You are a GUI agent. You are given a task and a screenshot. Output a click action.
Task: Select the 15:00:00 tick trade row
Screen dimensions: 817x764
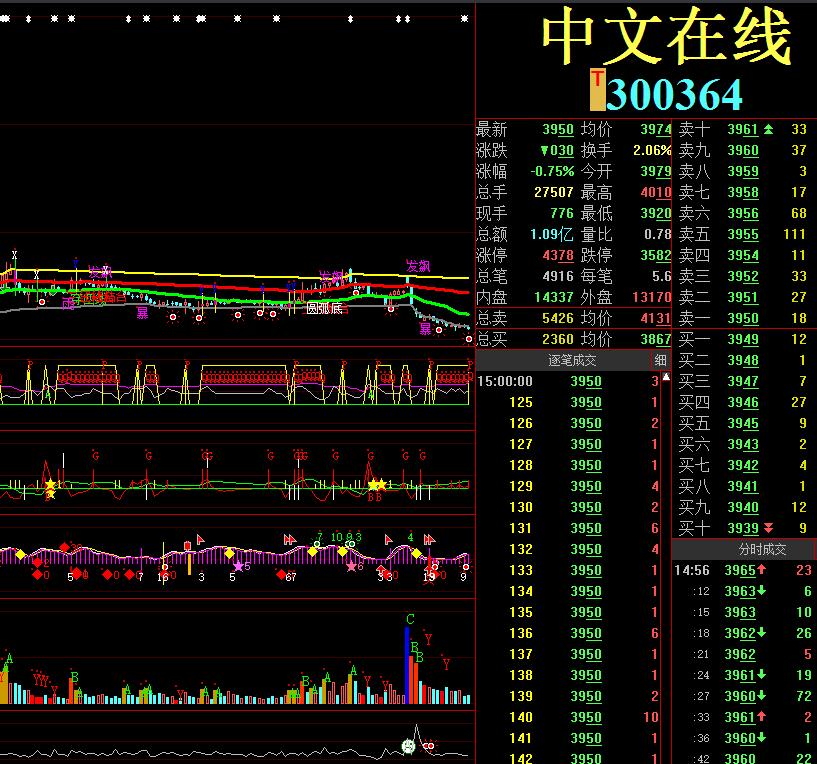[568, 381]
